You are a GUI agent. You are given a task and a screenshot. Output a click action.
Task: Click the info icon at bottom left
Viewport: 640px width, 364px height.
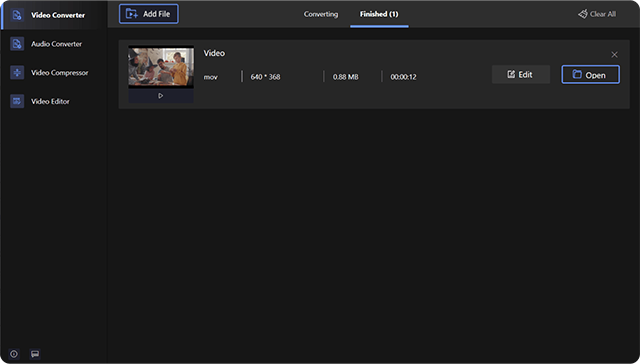tap(14, 354)
